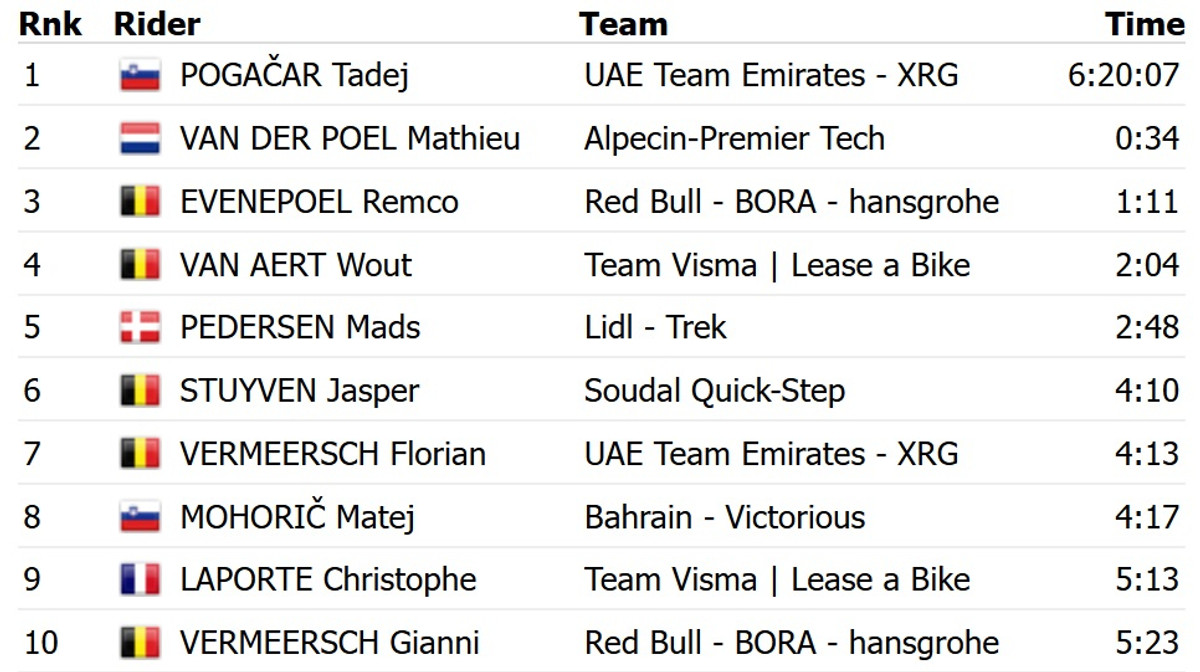Open VAN DER POEL Mathieu rider link
Screen dimensions: 1200x672
[350, 139]
